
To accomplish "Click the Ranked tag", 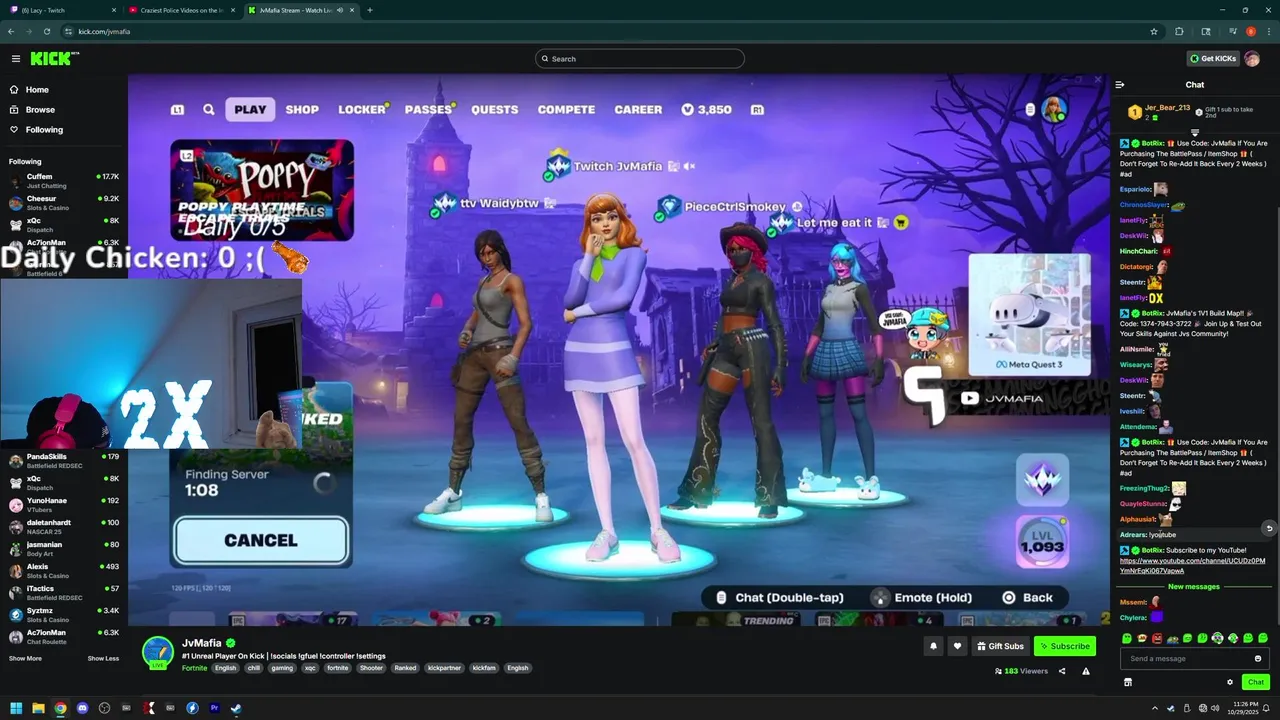I will coord(405,668).
